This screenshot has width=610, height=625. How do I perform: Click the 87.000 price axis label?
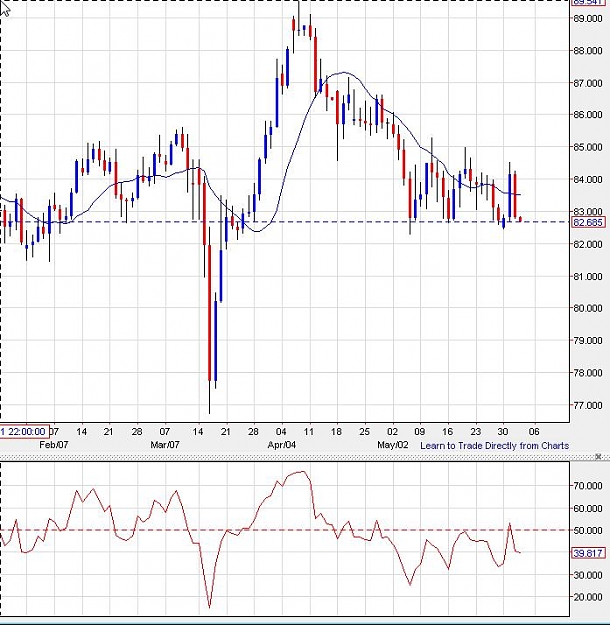pos(588,83)
